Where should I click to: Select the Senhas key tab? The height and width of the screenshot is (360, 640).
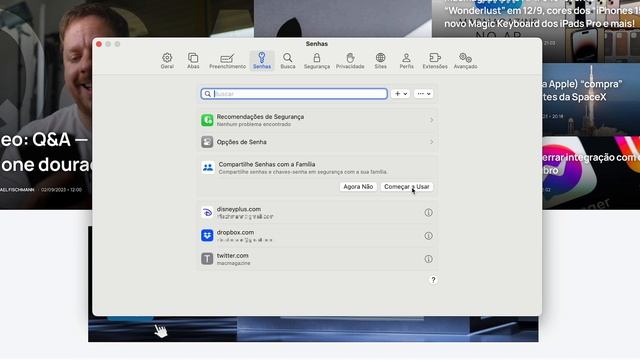[262, 61]
